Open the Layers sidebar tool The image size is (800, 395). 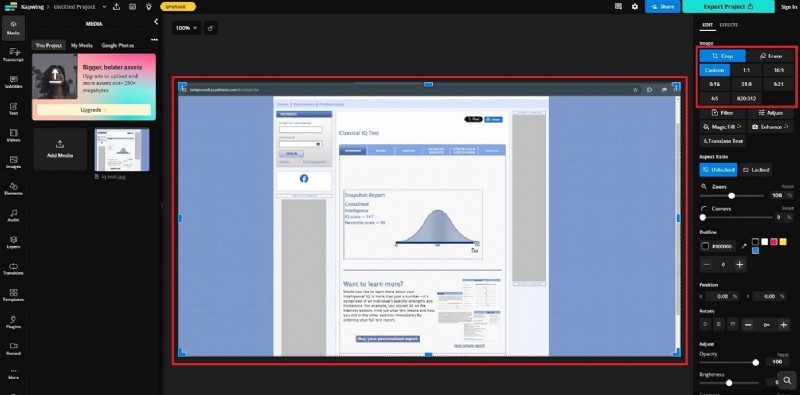(x=13, y=242)
